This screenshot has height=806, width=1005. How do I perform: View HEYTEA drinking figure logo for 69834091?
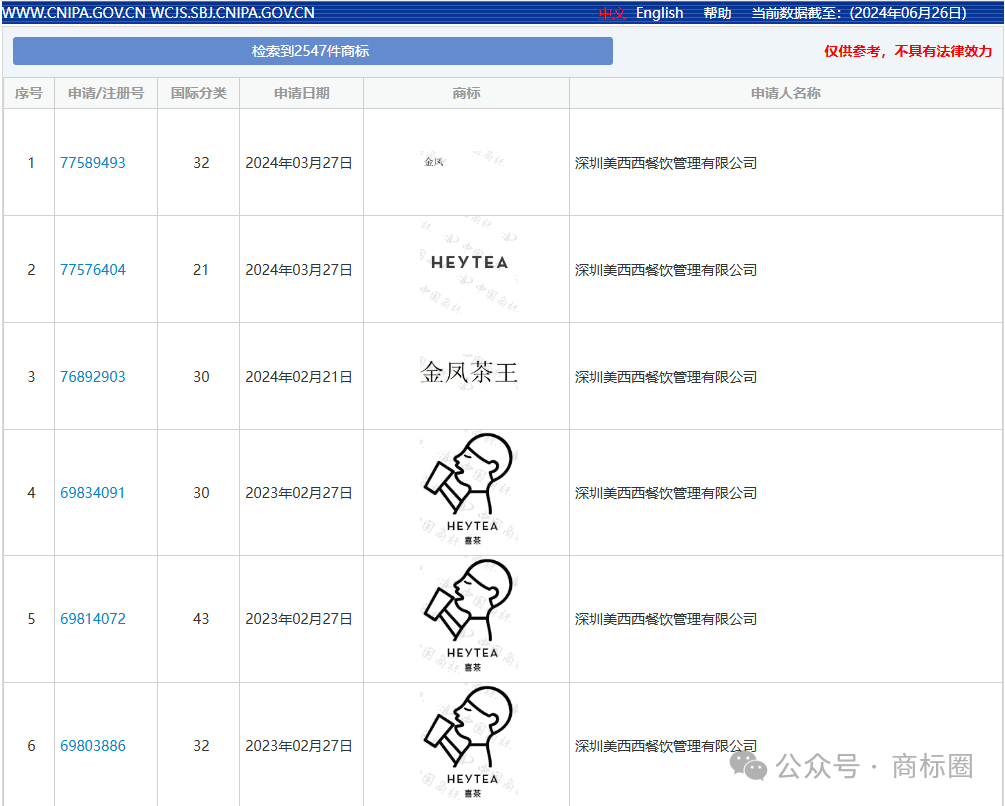point(469,490)
